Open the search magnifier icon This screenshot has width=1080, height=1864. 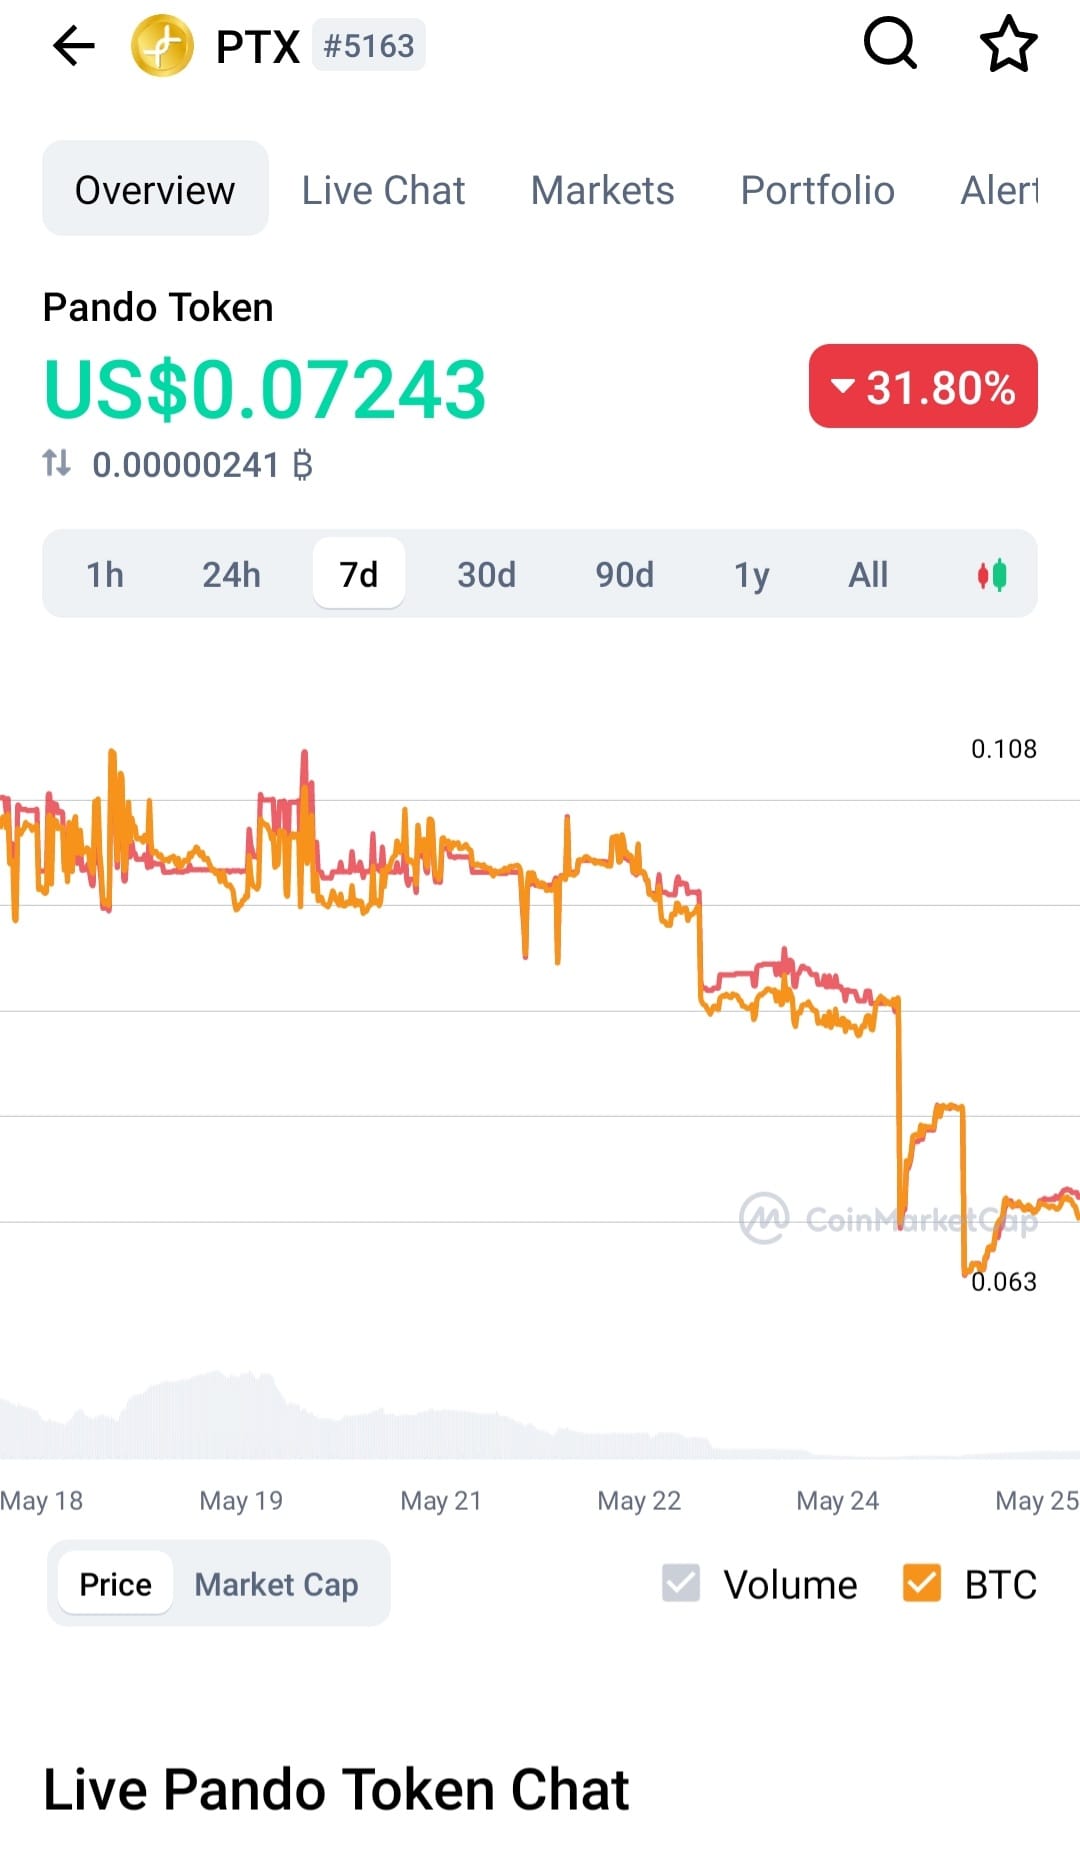coord(890,44)
